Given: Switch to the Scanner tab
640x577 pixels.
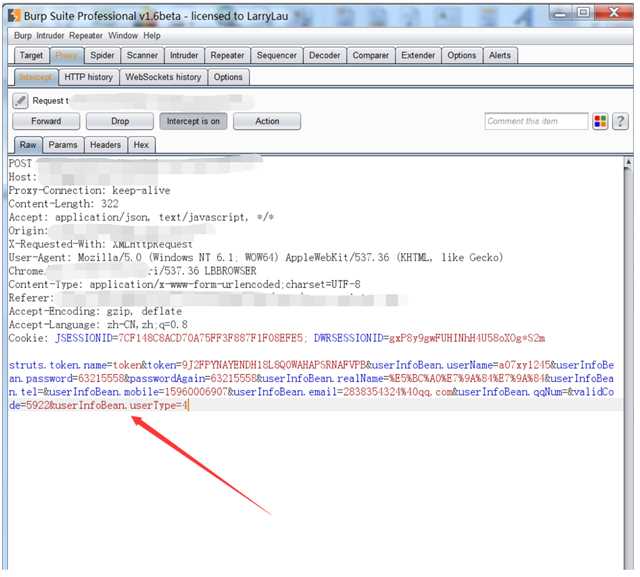Looking at the screenshot, I should [x=142, y=55].
